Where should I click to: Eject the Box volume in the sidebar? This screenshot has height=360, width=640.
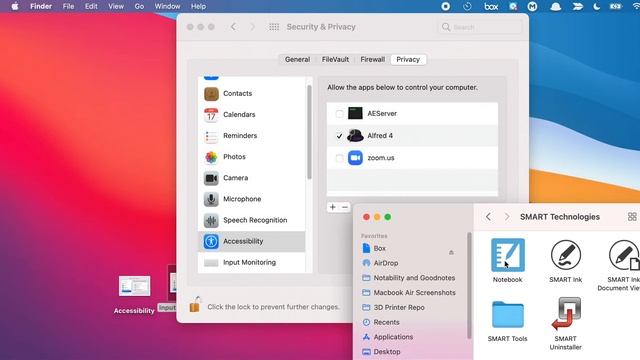coord(451,252)
